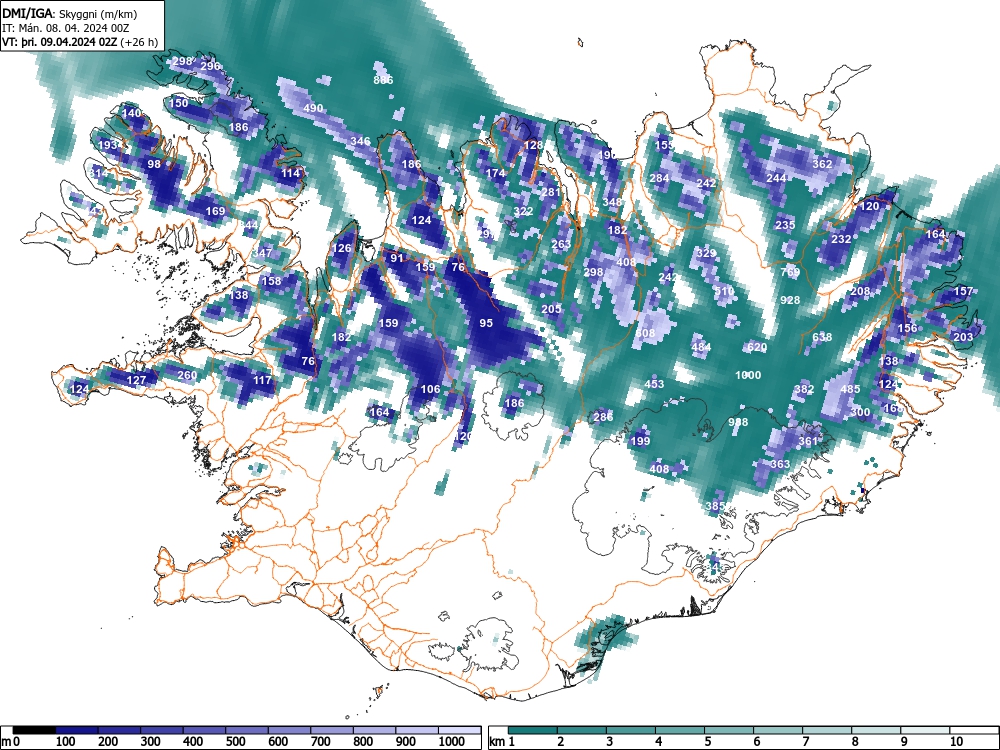Click the visibility value 928 on the map

pos(790,300)
